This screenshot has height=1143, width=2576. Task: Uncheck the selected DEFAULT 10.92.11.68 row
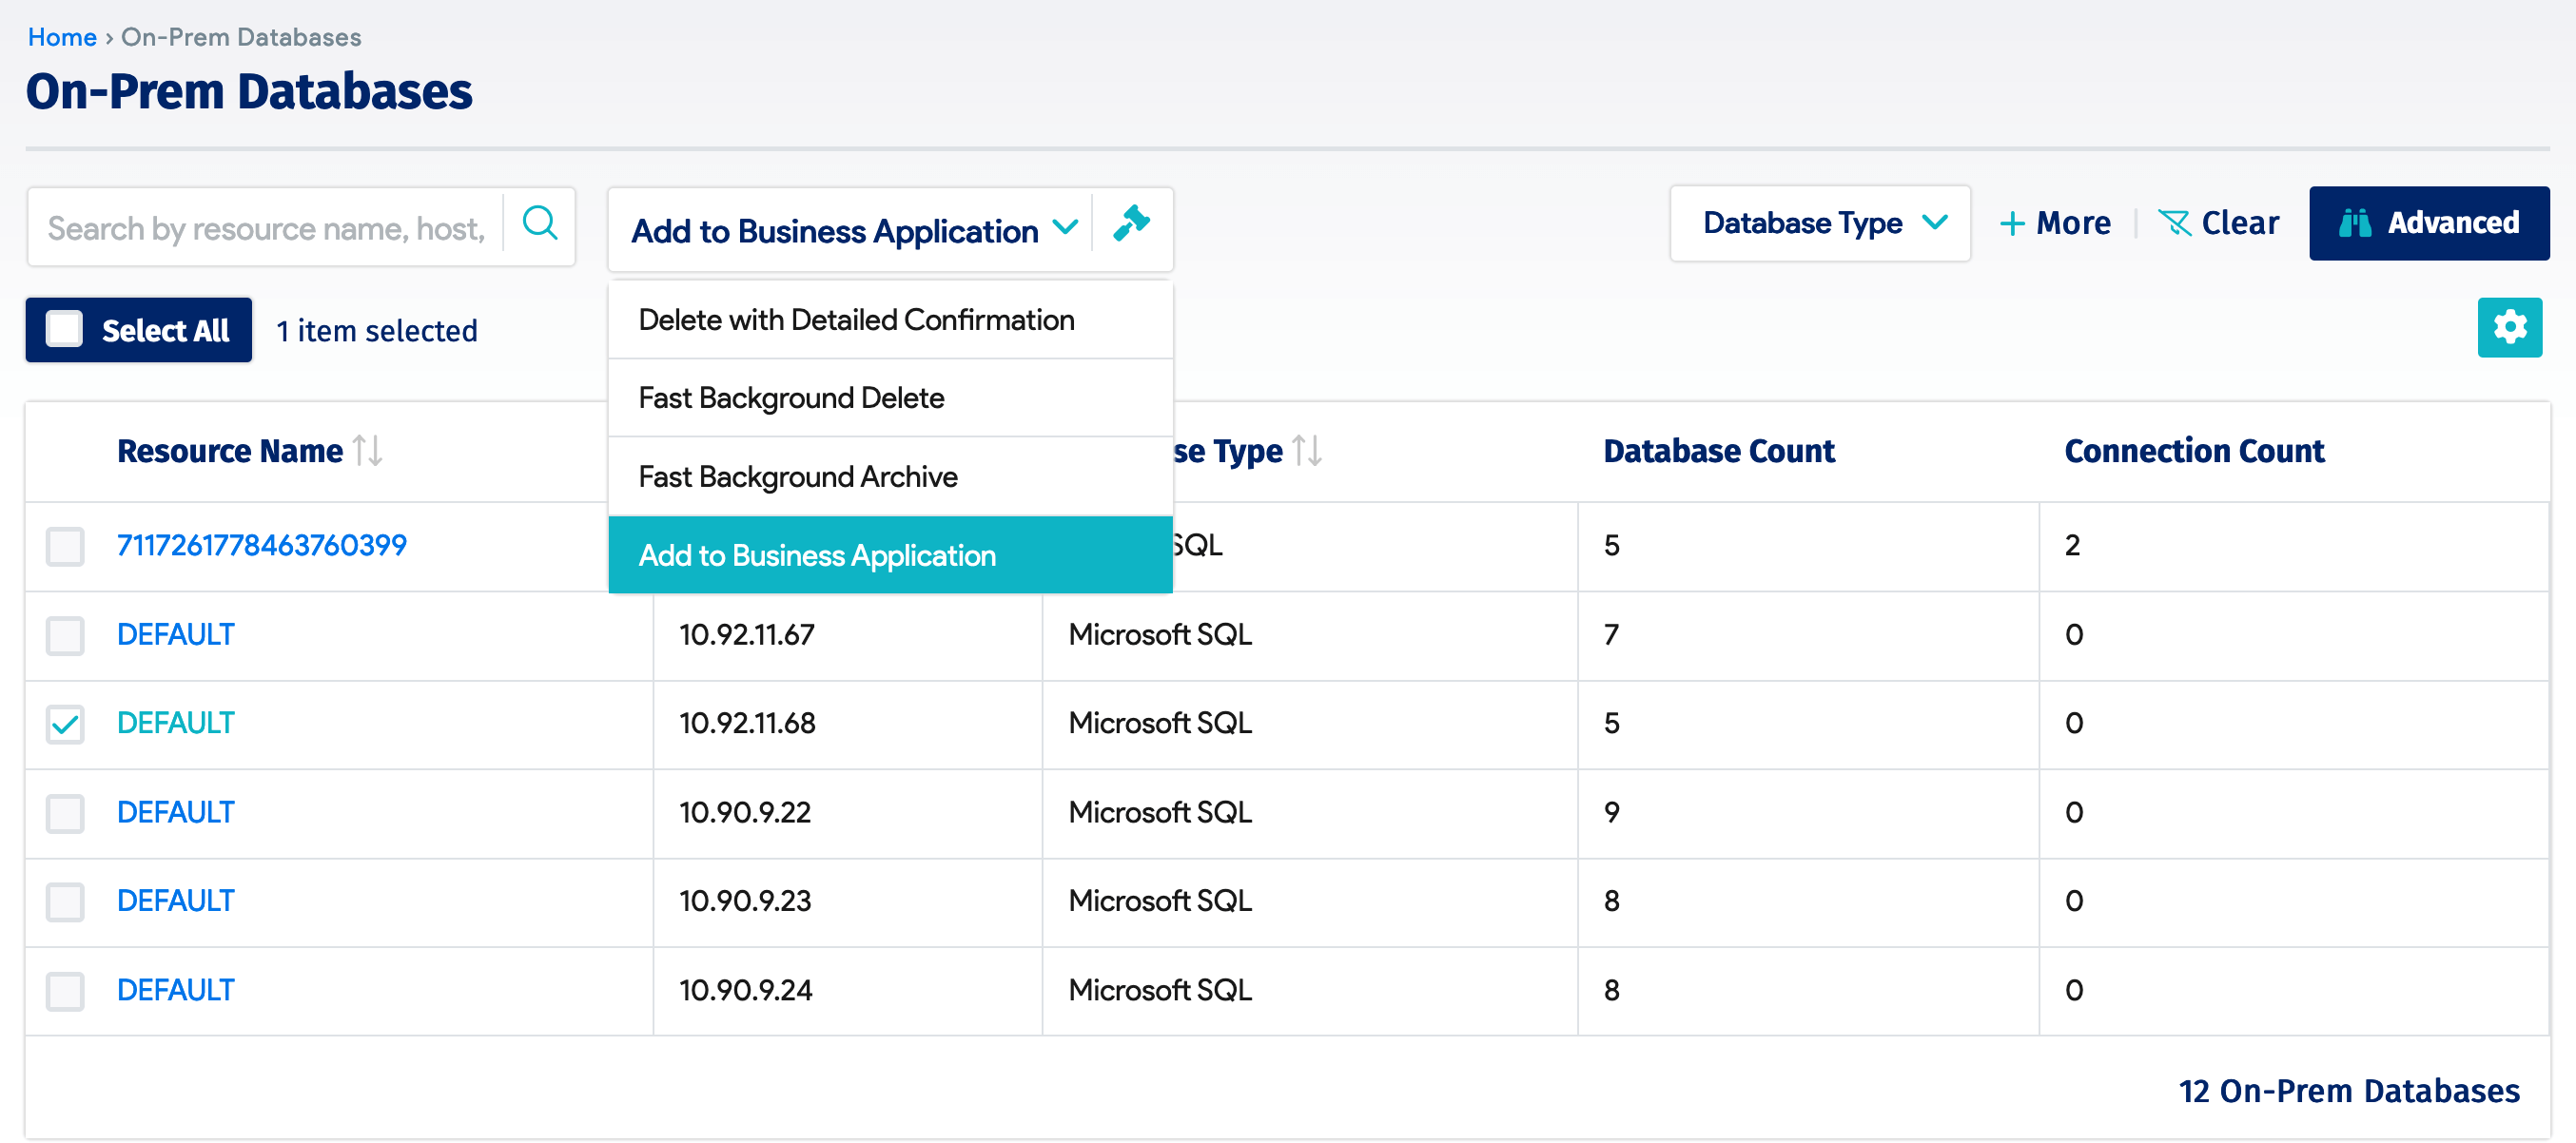pyautogui.click(x=64, y=723)
